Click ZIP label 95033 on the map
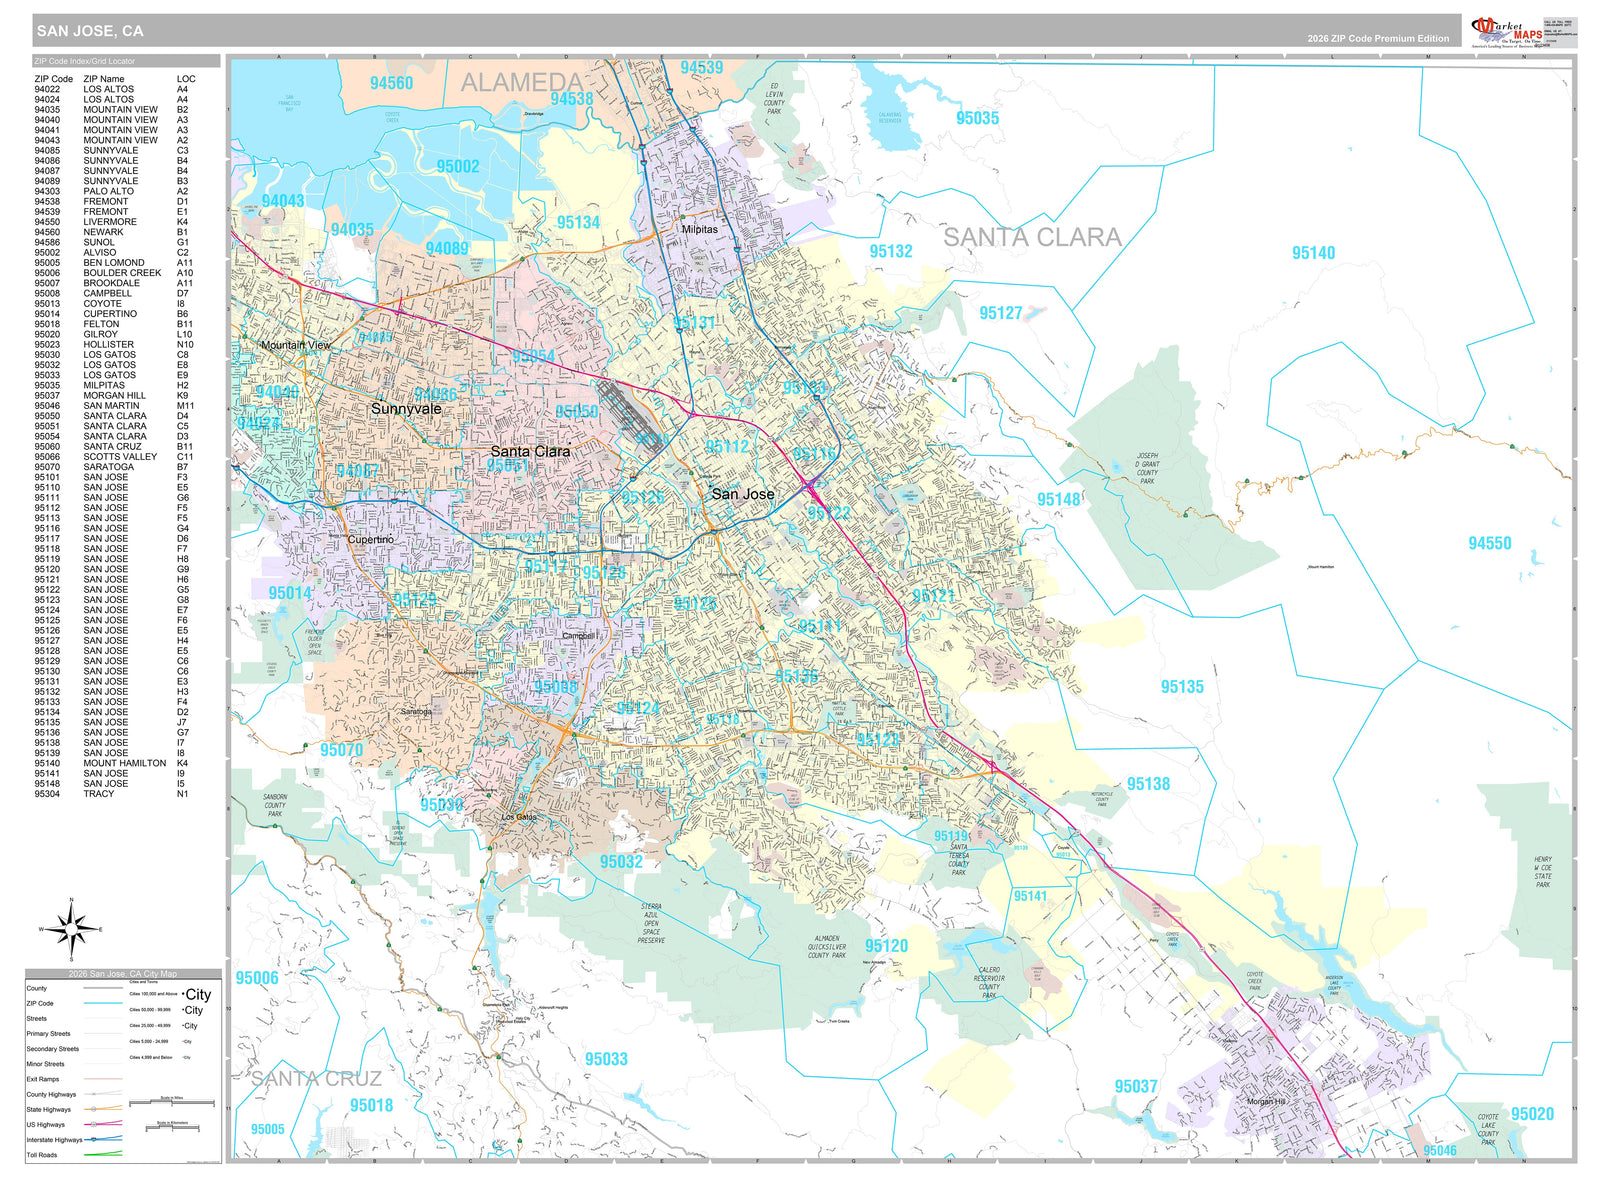 [x=606, y=1059]
